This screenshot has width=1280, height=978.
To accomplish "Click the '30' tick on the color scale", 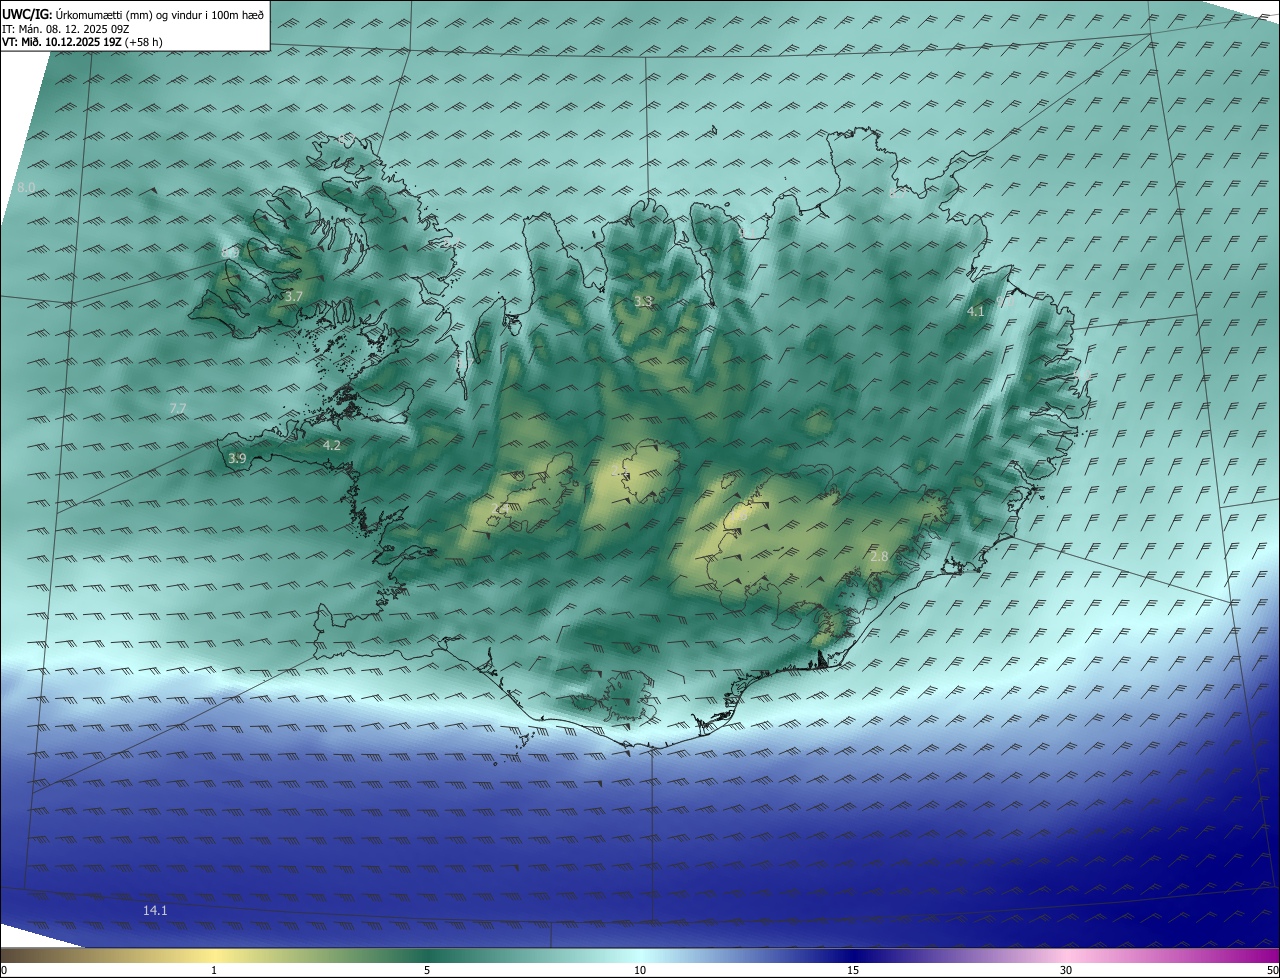I will (x=1066, y=970).
